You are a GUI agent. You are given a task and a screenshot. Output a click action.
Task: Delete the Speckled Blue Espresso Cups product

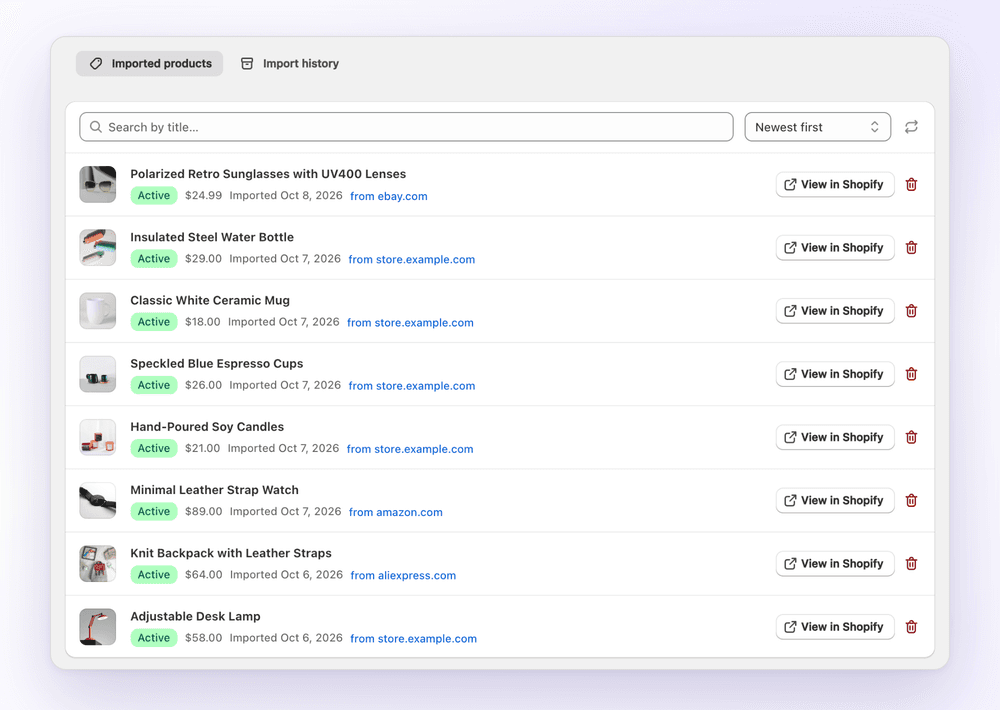(911, 374)
